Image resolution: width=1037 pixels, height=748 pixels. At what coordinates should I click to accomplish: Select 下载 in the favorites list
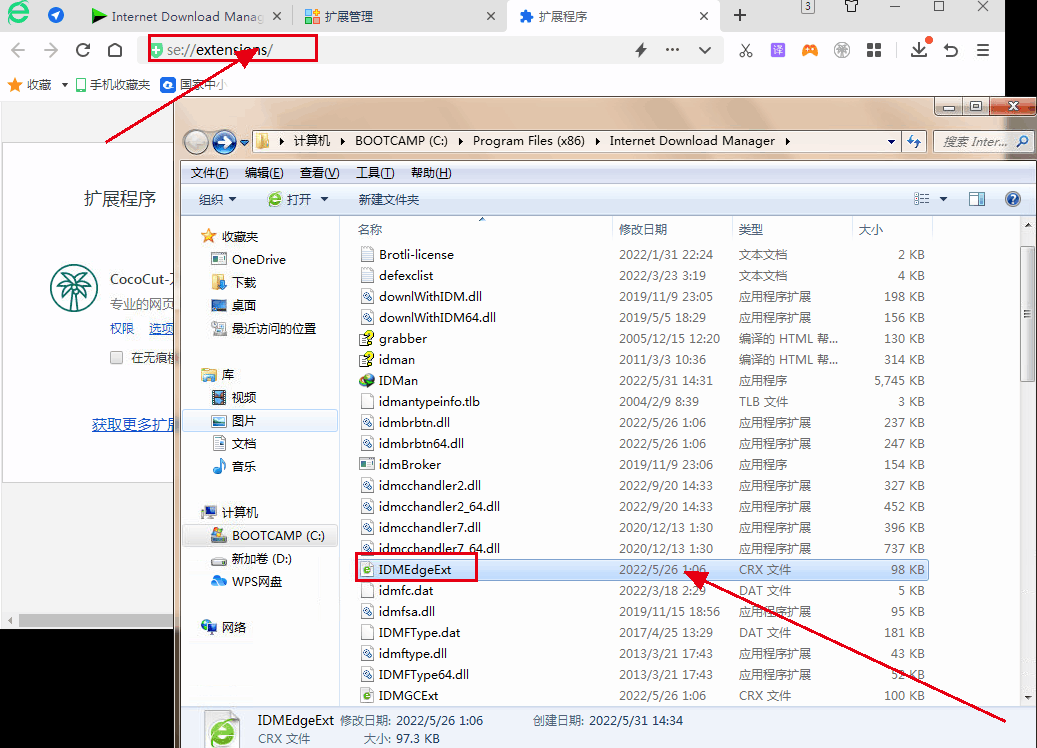[x=244, y=283]
